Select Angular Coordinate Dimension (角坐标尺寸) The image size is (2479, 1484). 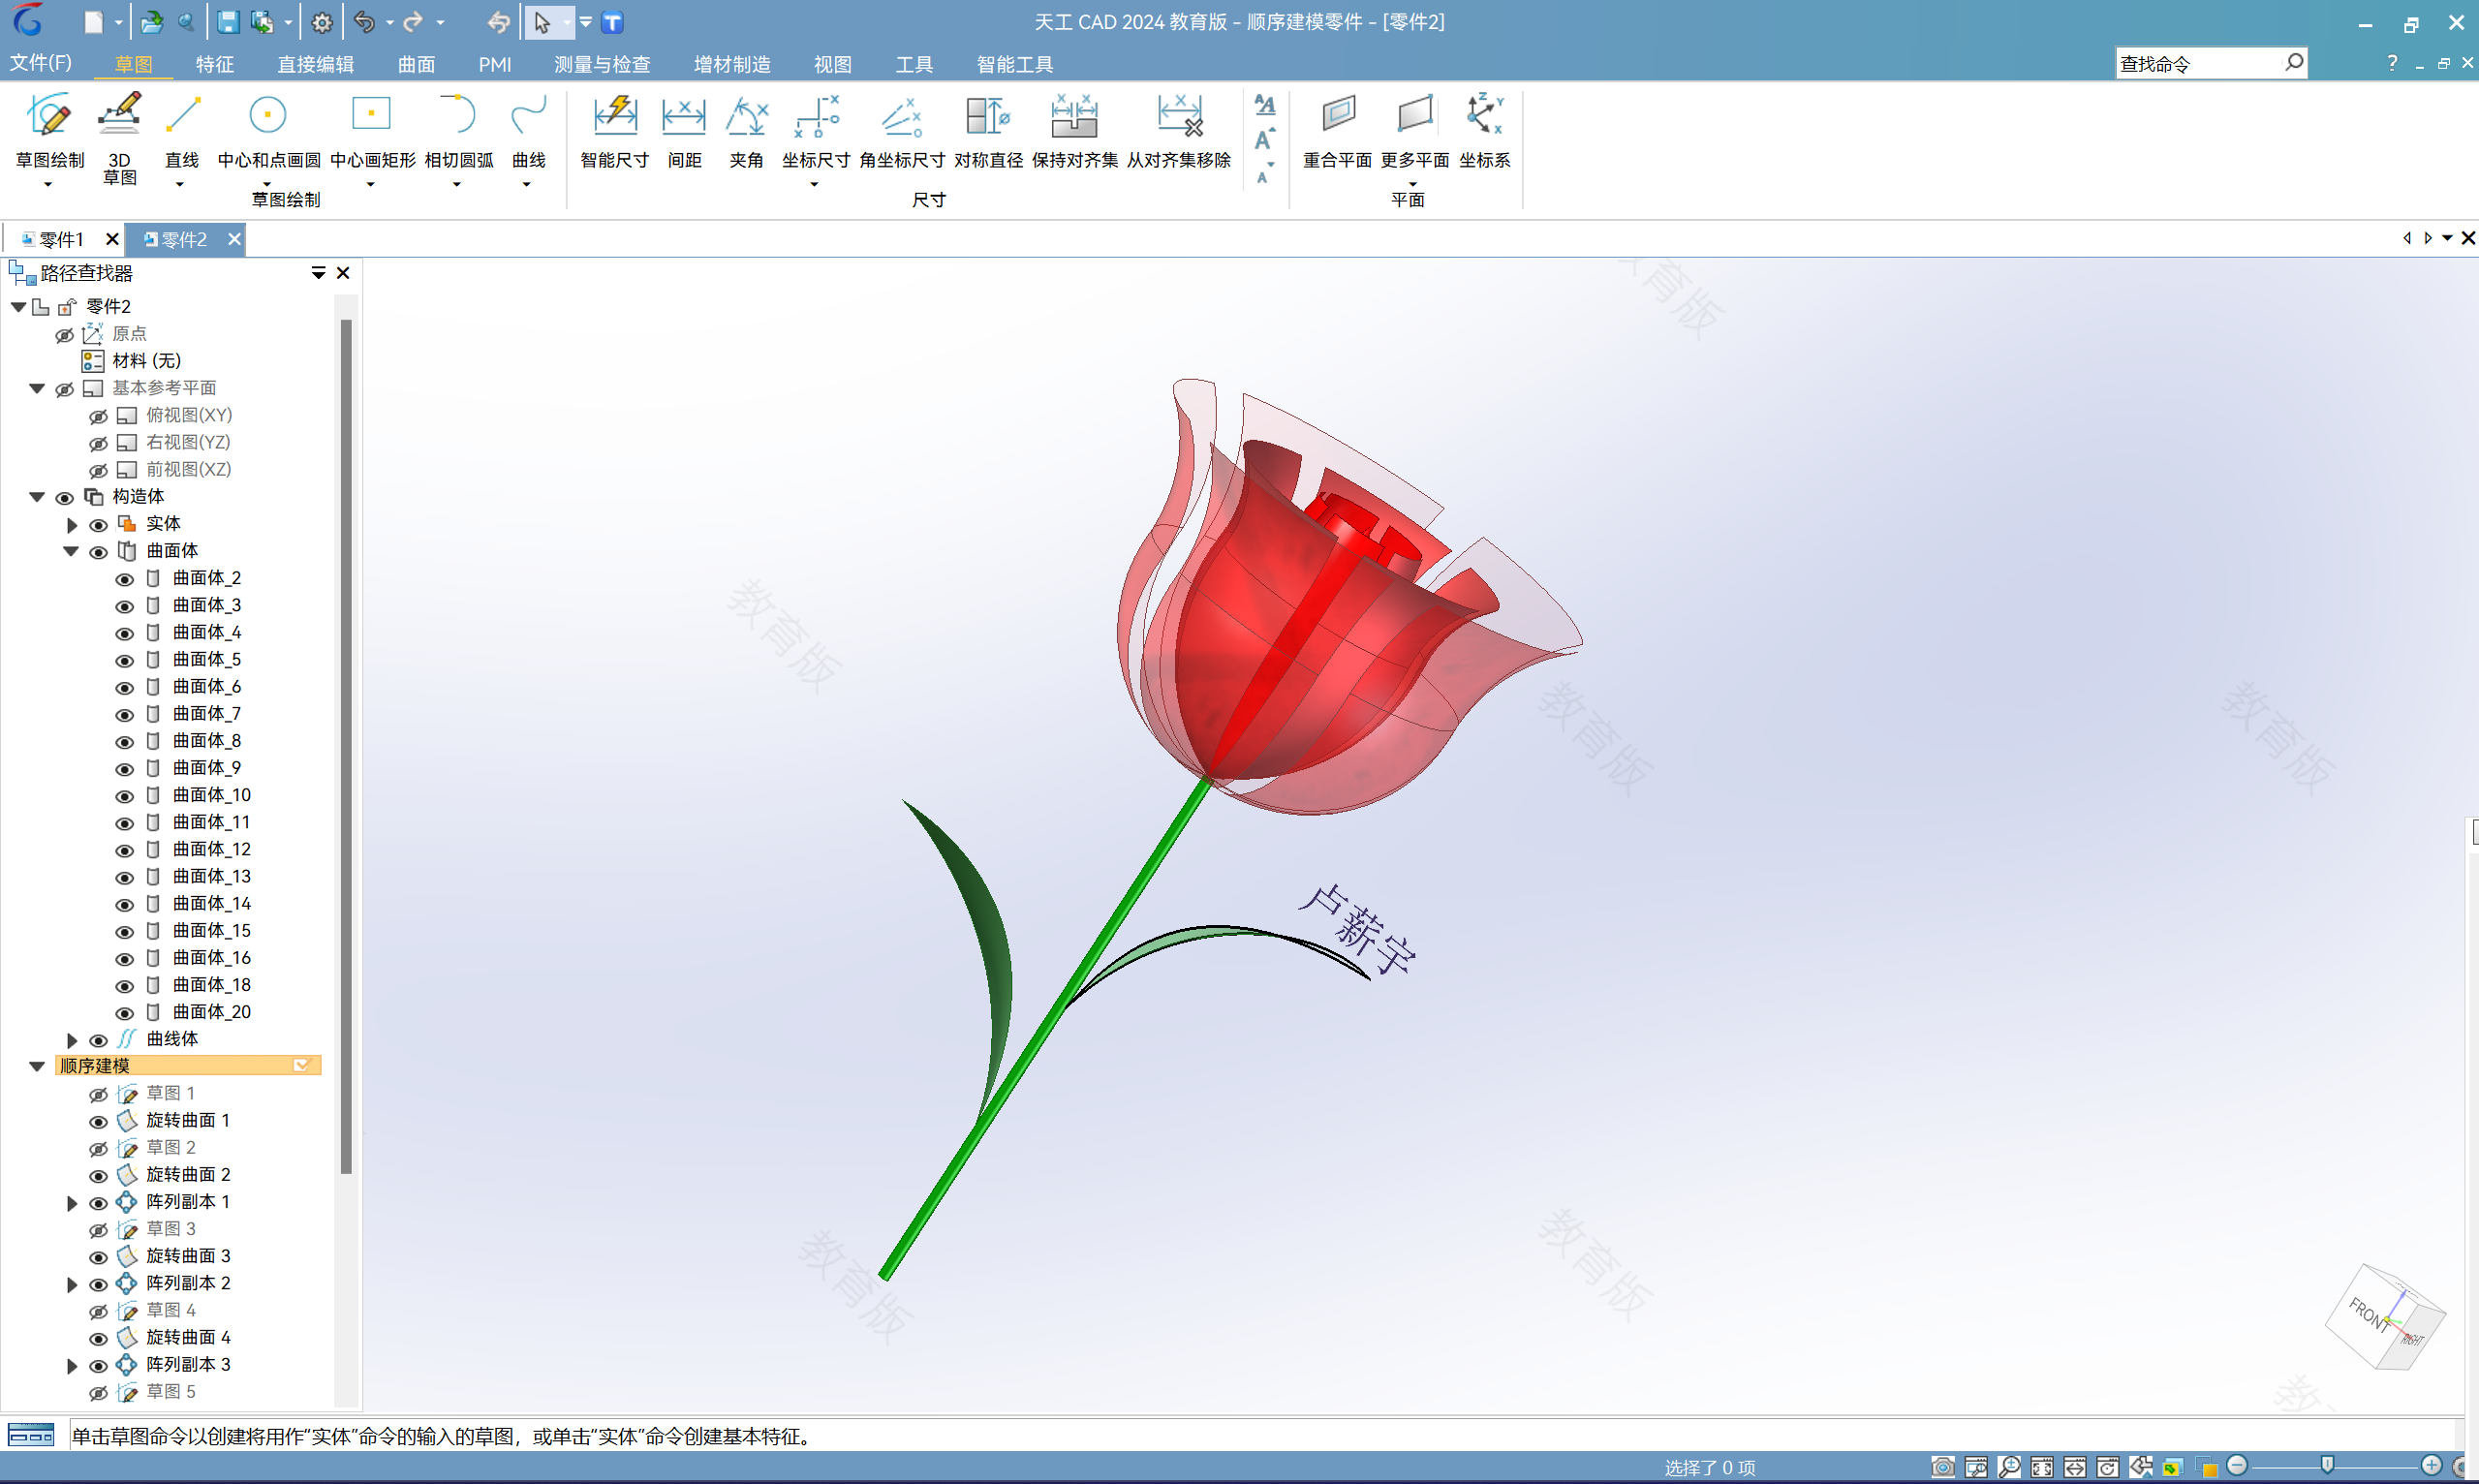pyautogui.click(x=902, y=131)
